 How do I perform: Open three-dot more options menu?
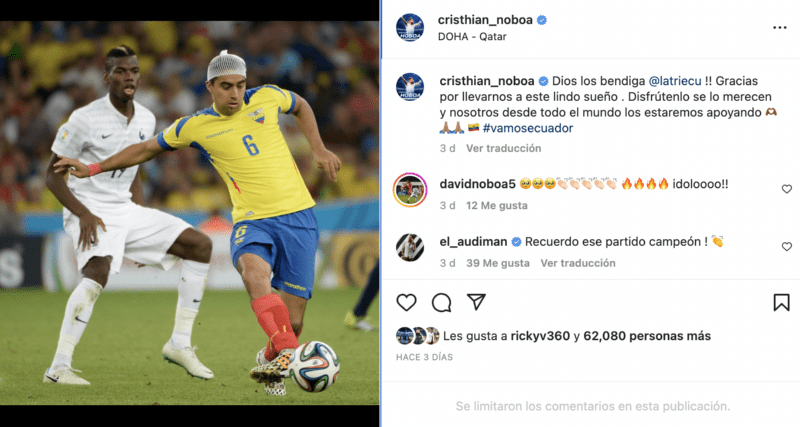[x=780, y=28]
